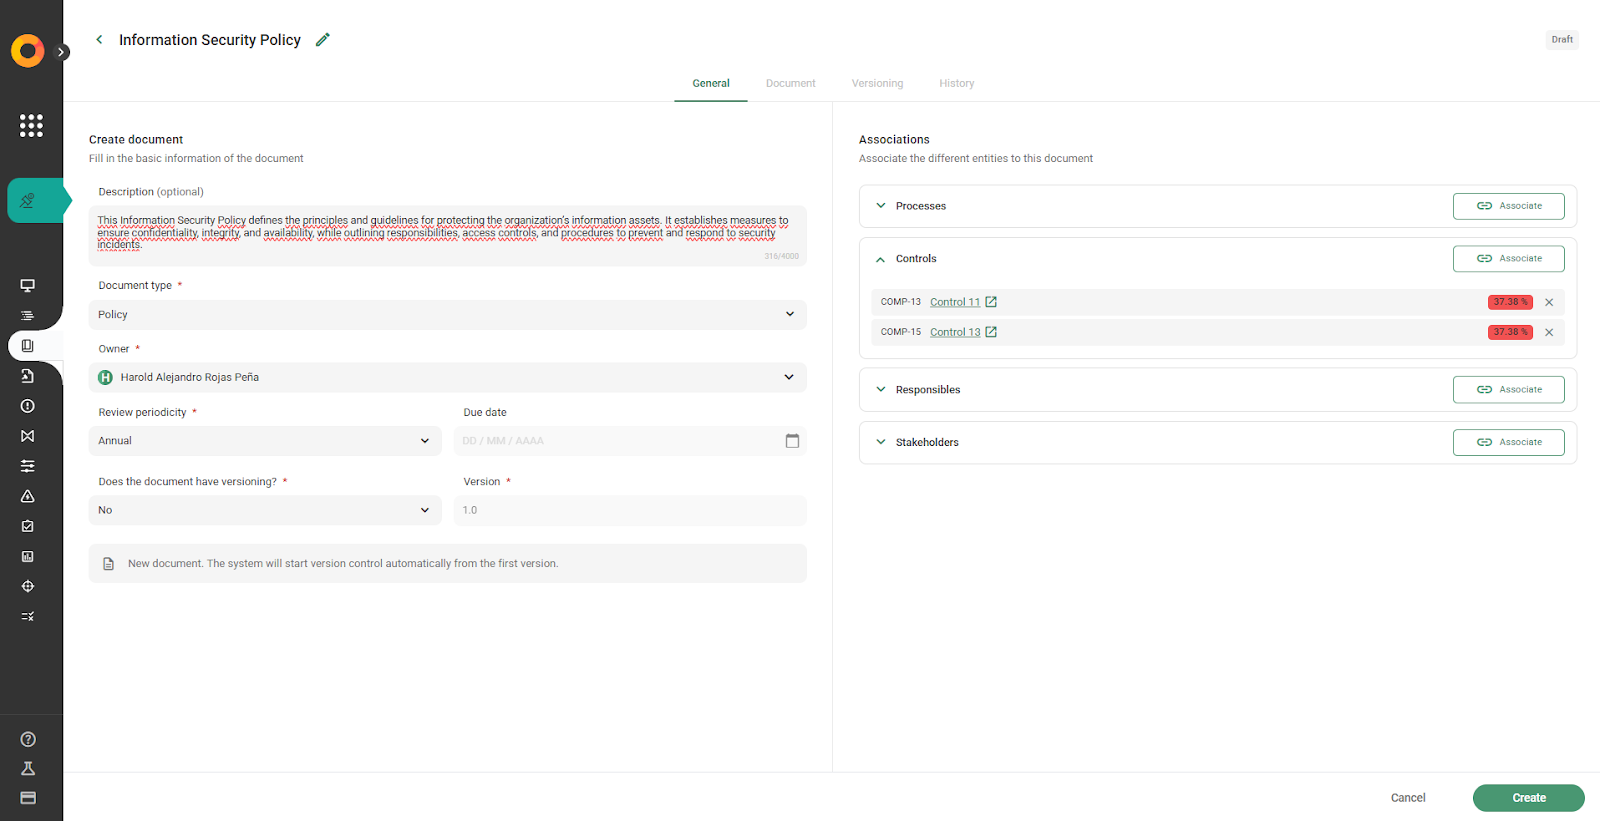The image size is (1600, 821).
Task: Expand the Stakeholders section
Action: tap(881, 442)
